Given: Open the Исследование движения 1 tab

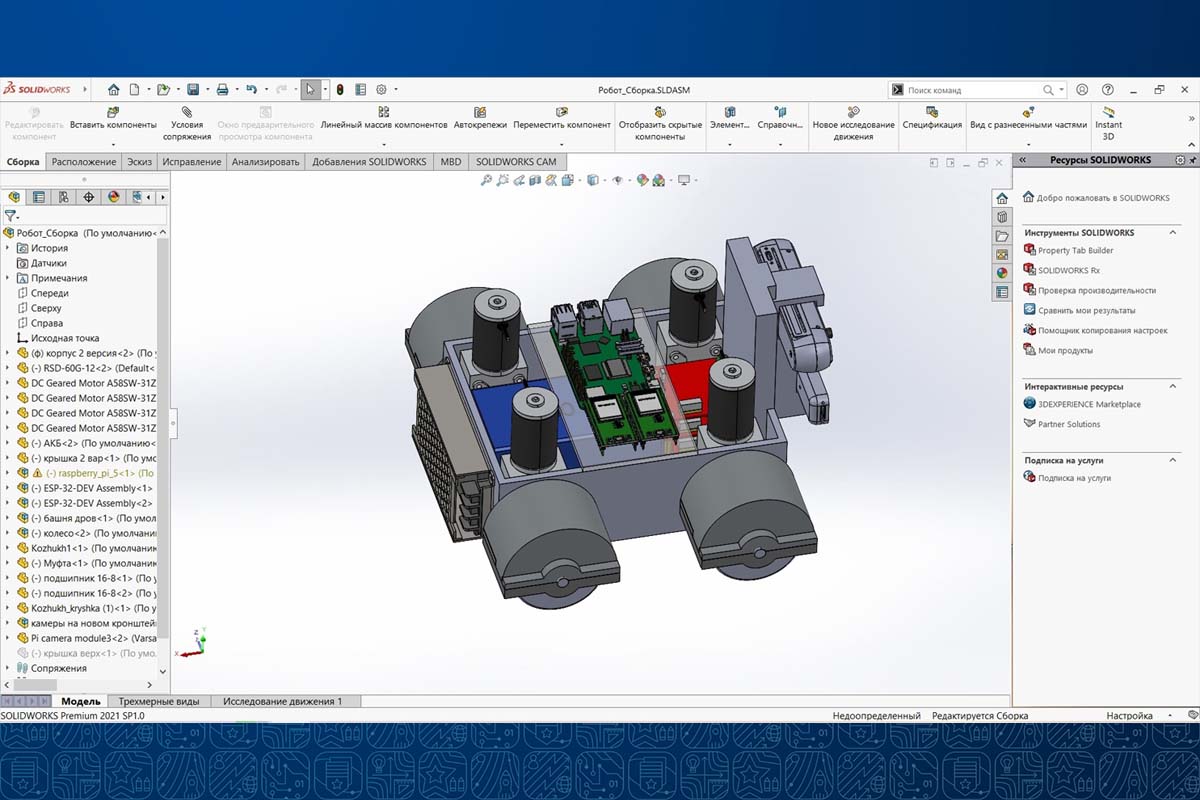Looking at the screenshot, I should tap(282, 701).
